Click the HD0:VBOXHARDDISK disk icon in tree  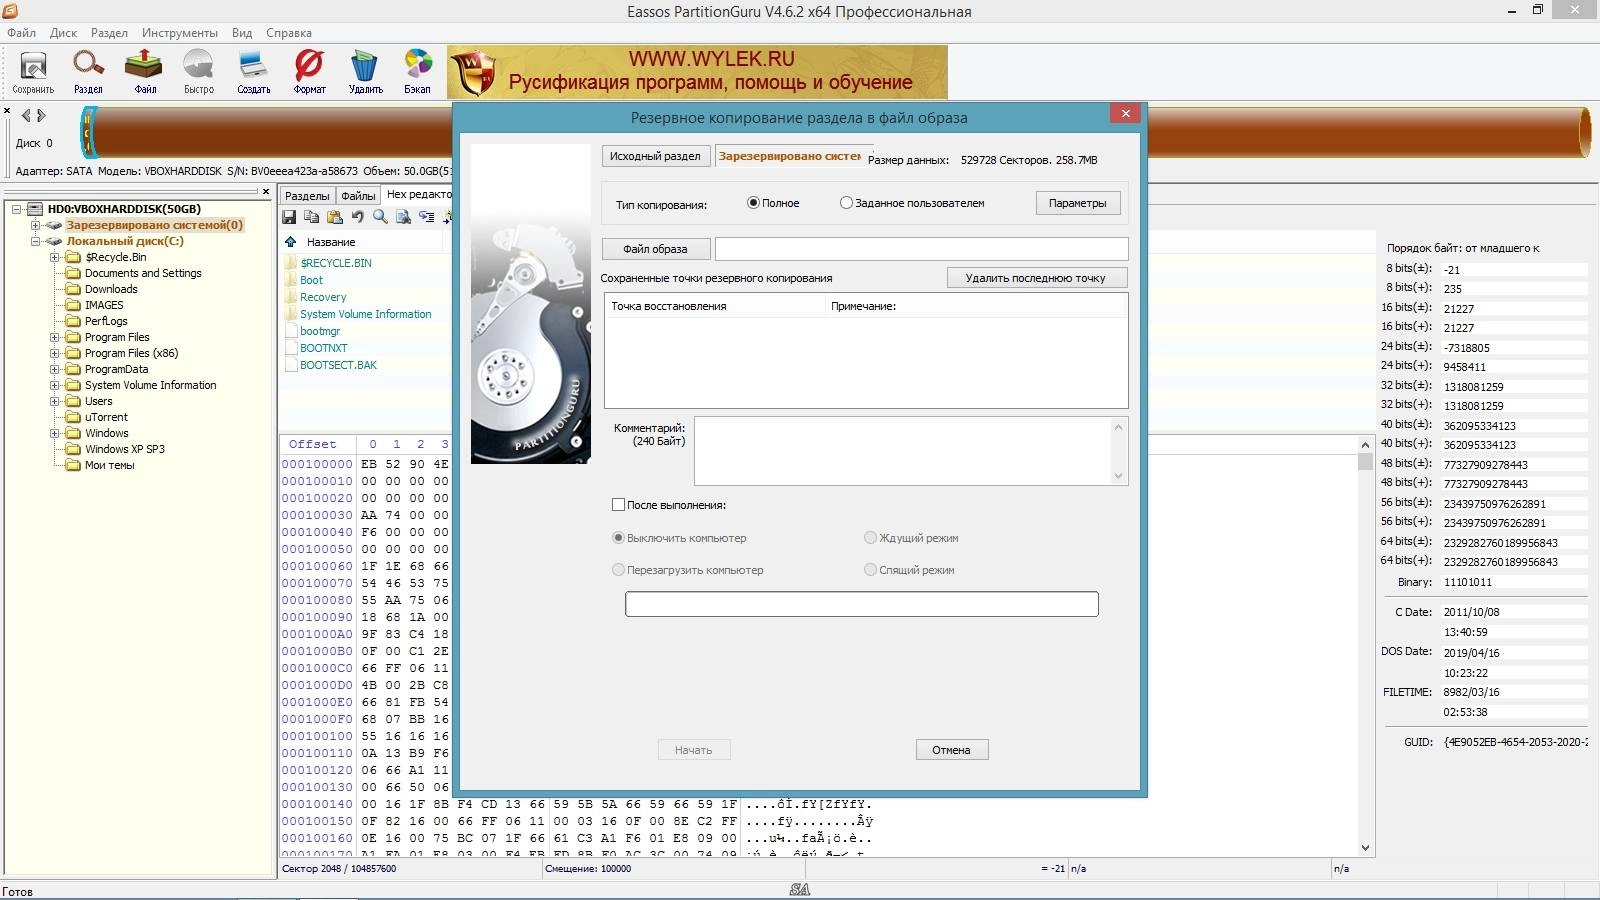pyautogui.click(x=35, y=209)
